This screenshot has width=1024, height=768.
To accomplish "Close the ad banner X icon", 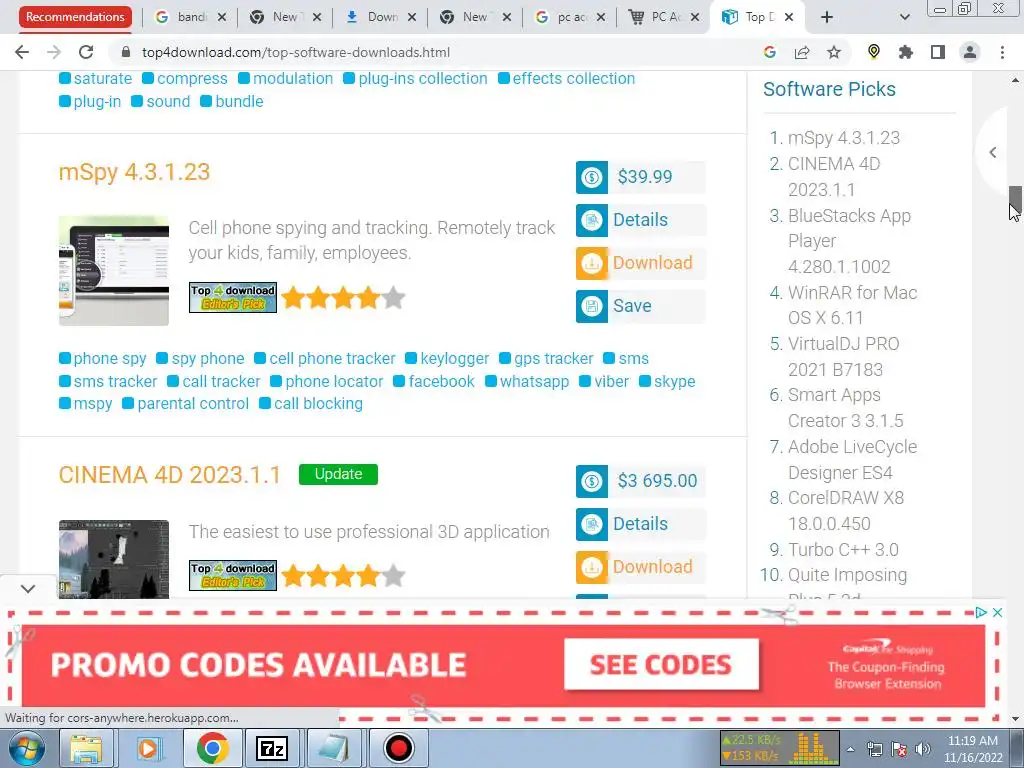I will point(997,613).
